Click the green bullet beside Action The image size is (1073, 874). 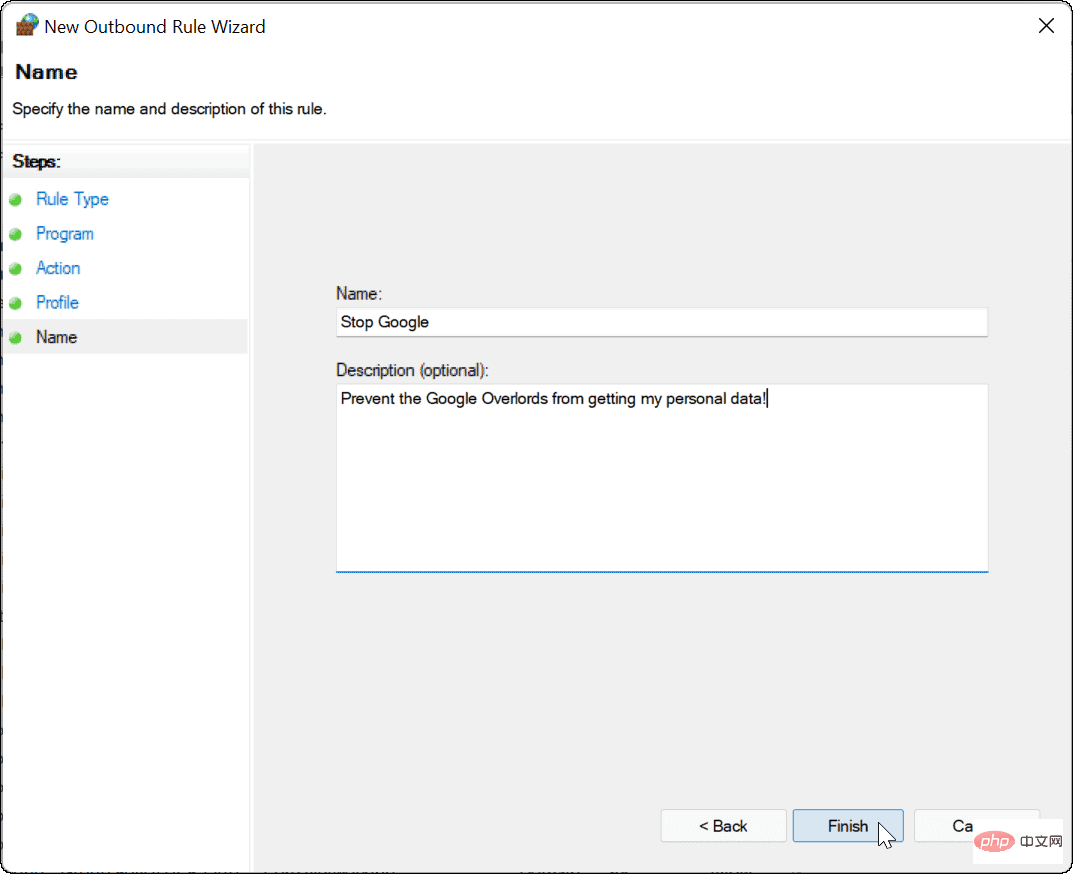click(16, 268)
